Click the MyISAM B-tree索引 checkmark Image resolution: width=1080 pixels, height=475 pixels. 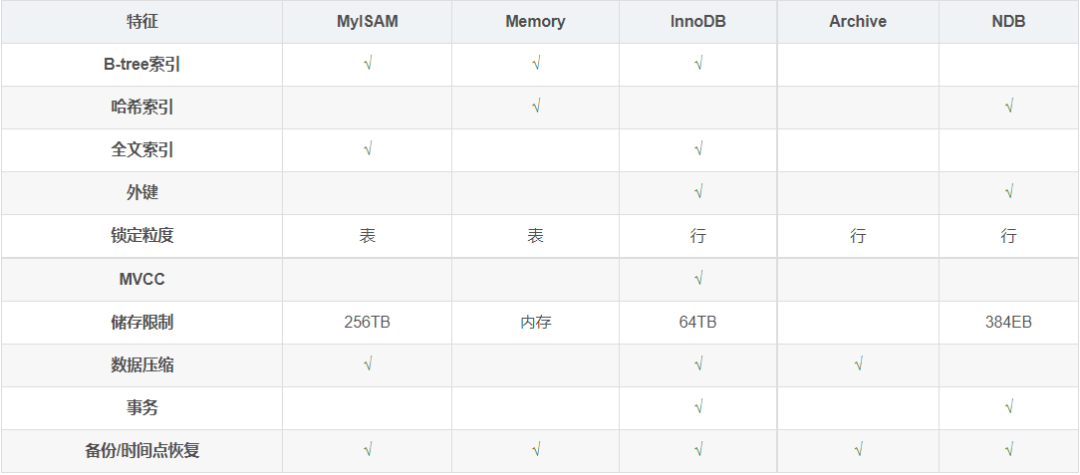368,64
